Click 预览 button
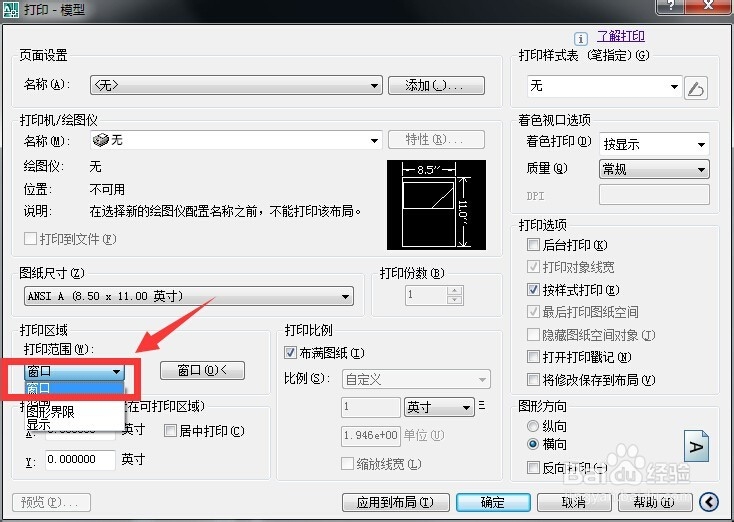The width and height of the screenshot is (734, 522). [51, 503]
